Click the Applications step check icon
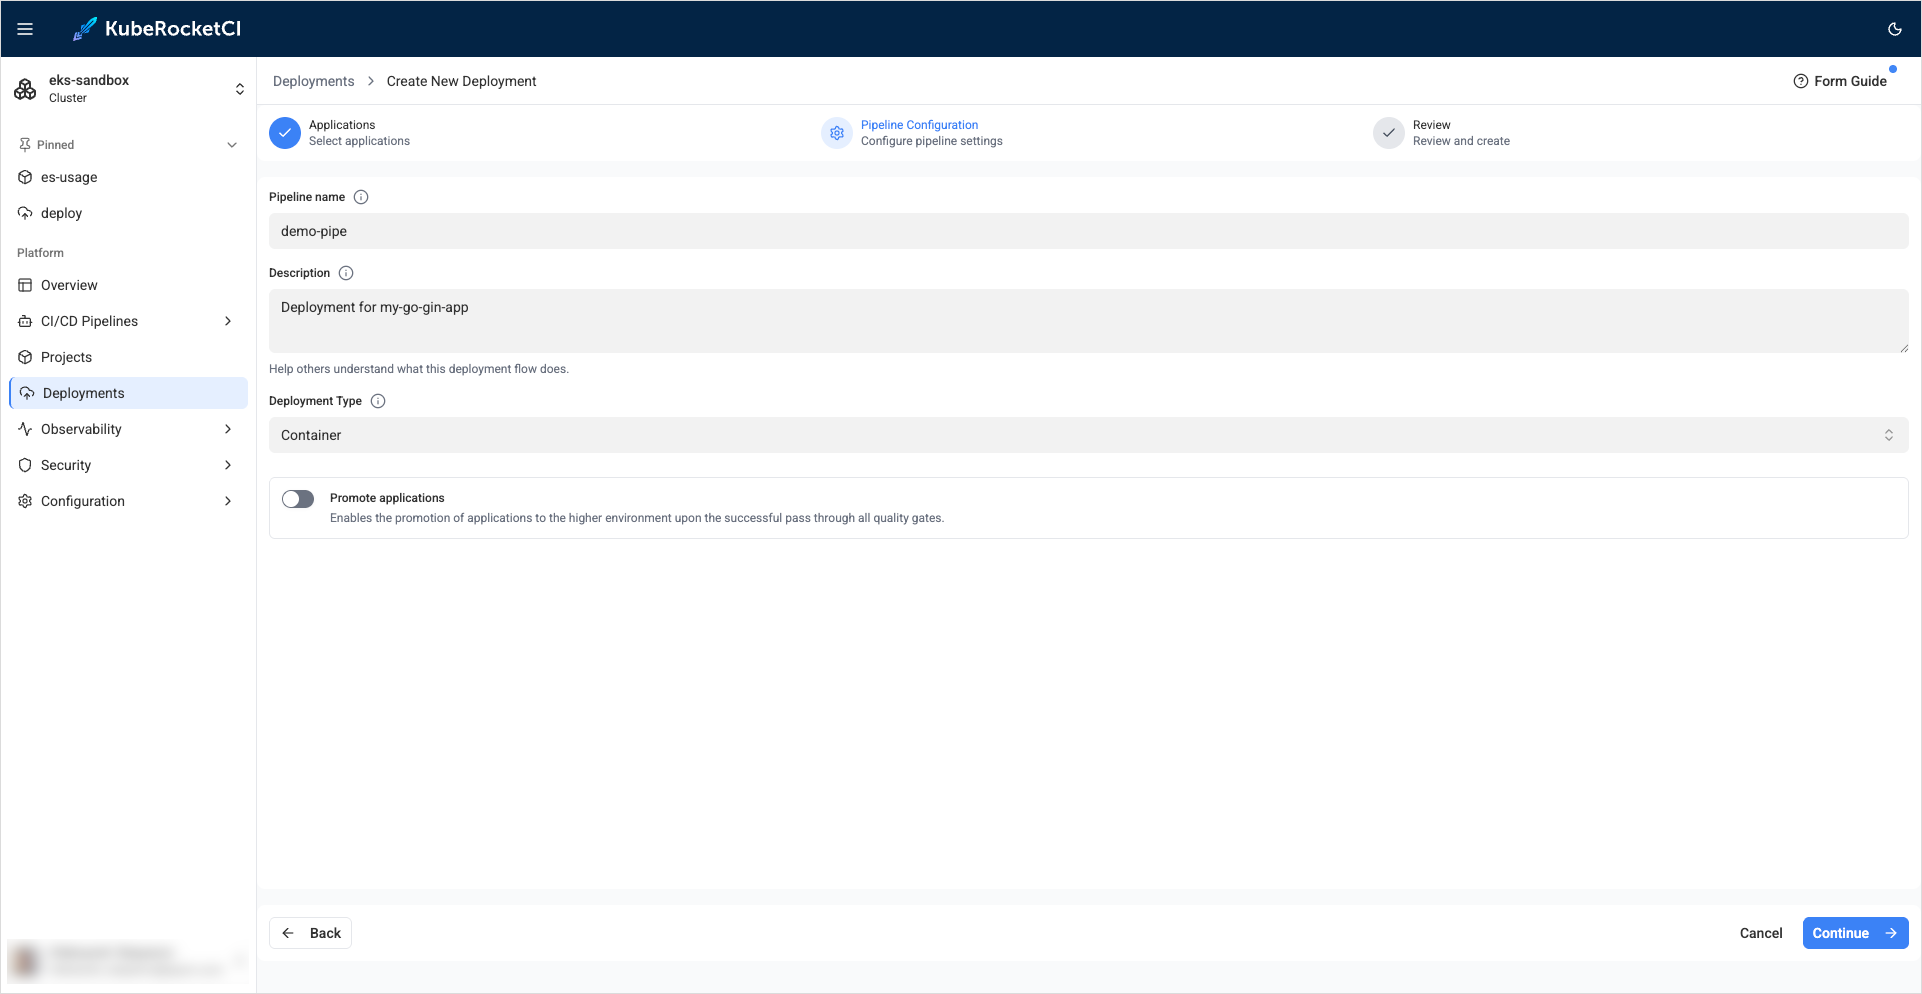 (285, 132)
